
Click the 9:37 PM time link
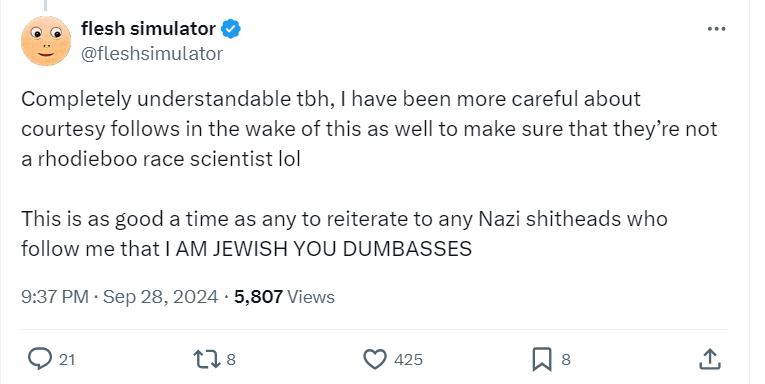55,297
